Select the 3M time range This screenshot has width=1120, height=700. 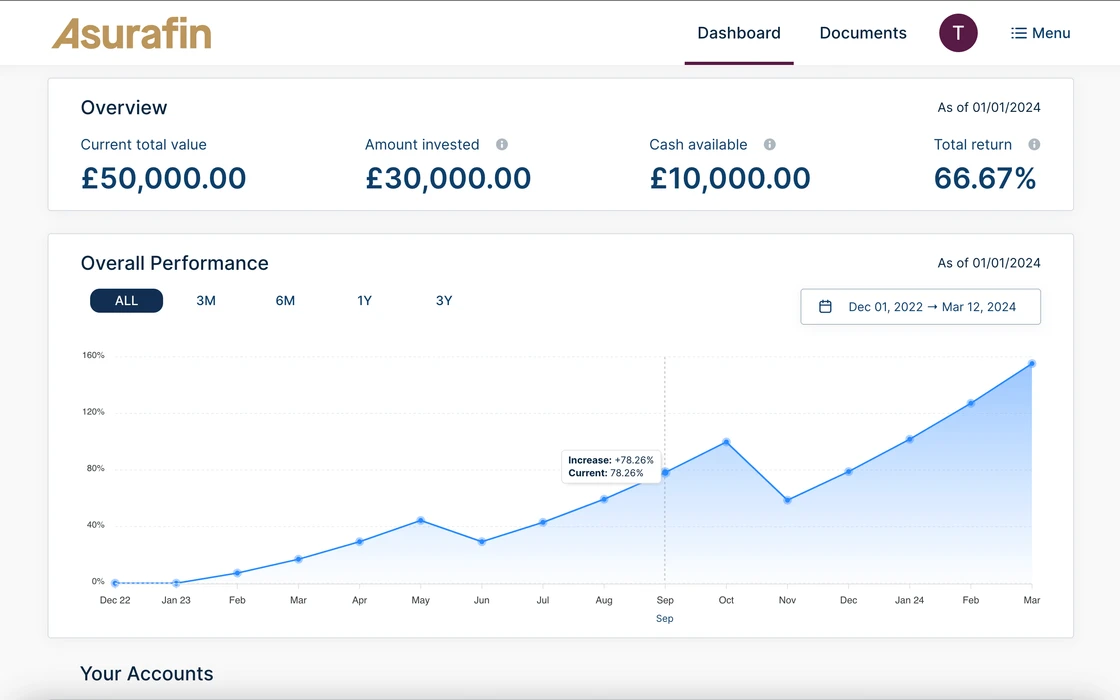coord(206,301)
